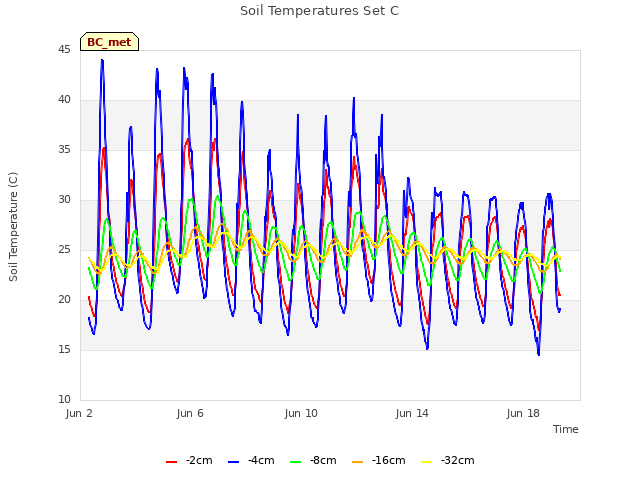The image size is (640, 480).
Task: Click the chart title Soil Temperatures Set C
Action: [x=320, y=11]
